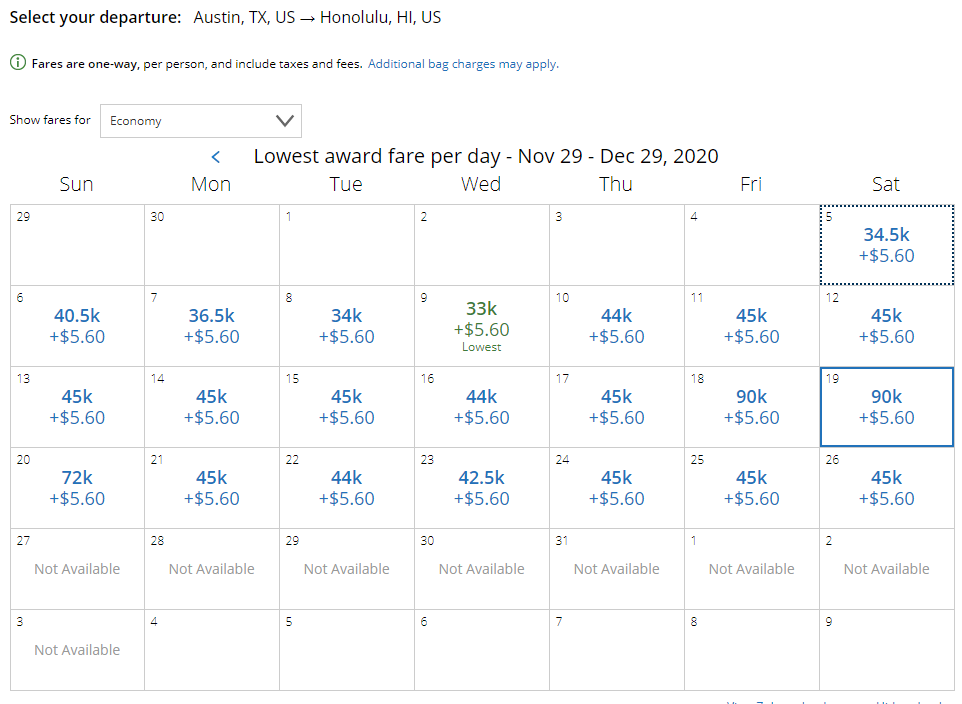Open the Show fares for Economy box
This screenshot has width=962, height=704.
click(x=201, y=121)
